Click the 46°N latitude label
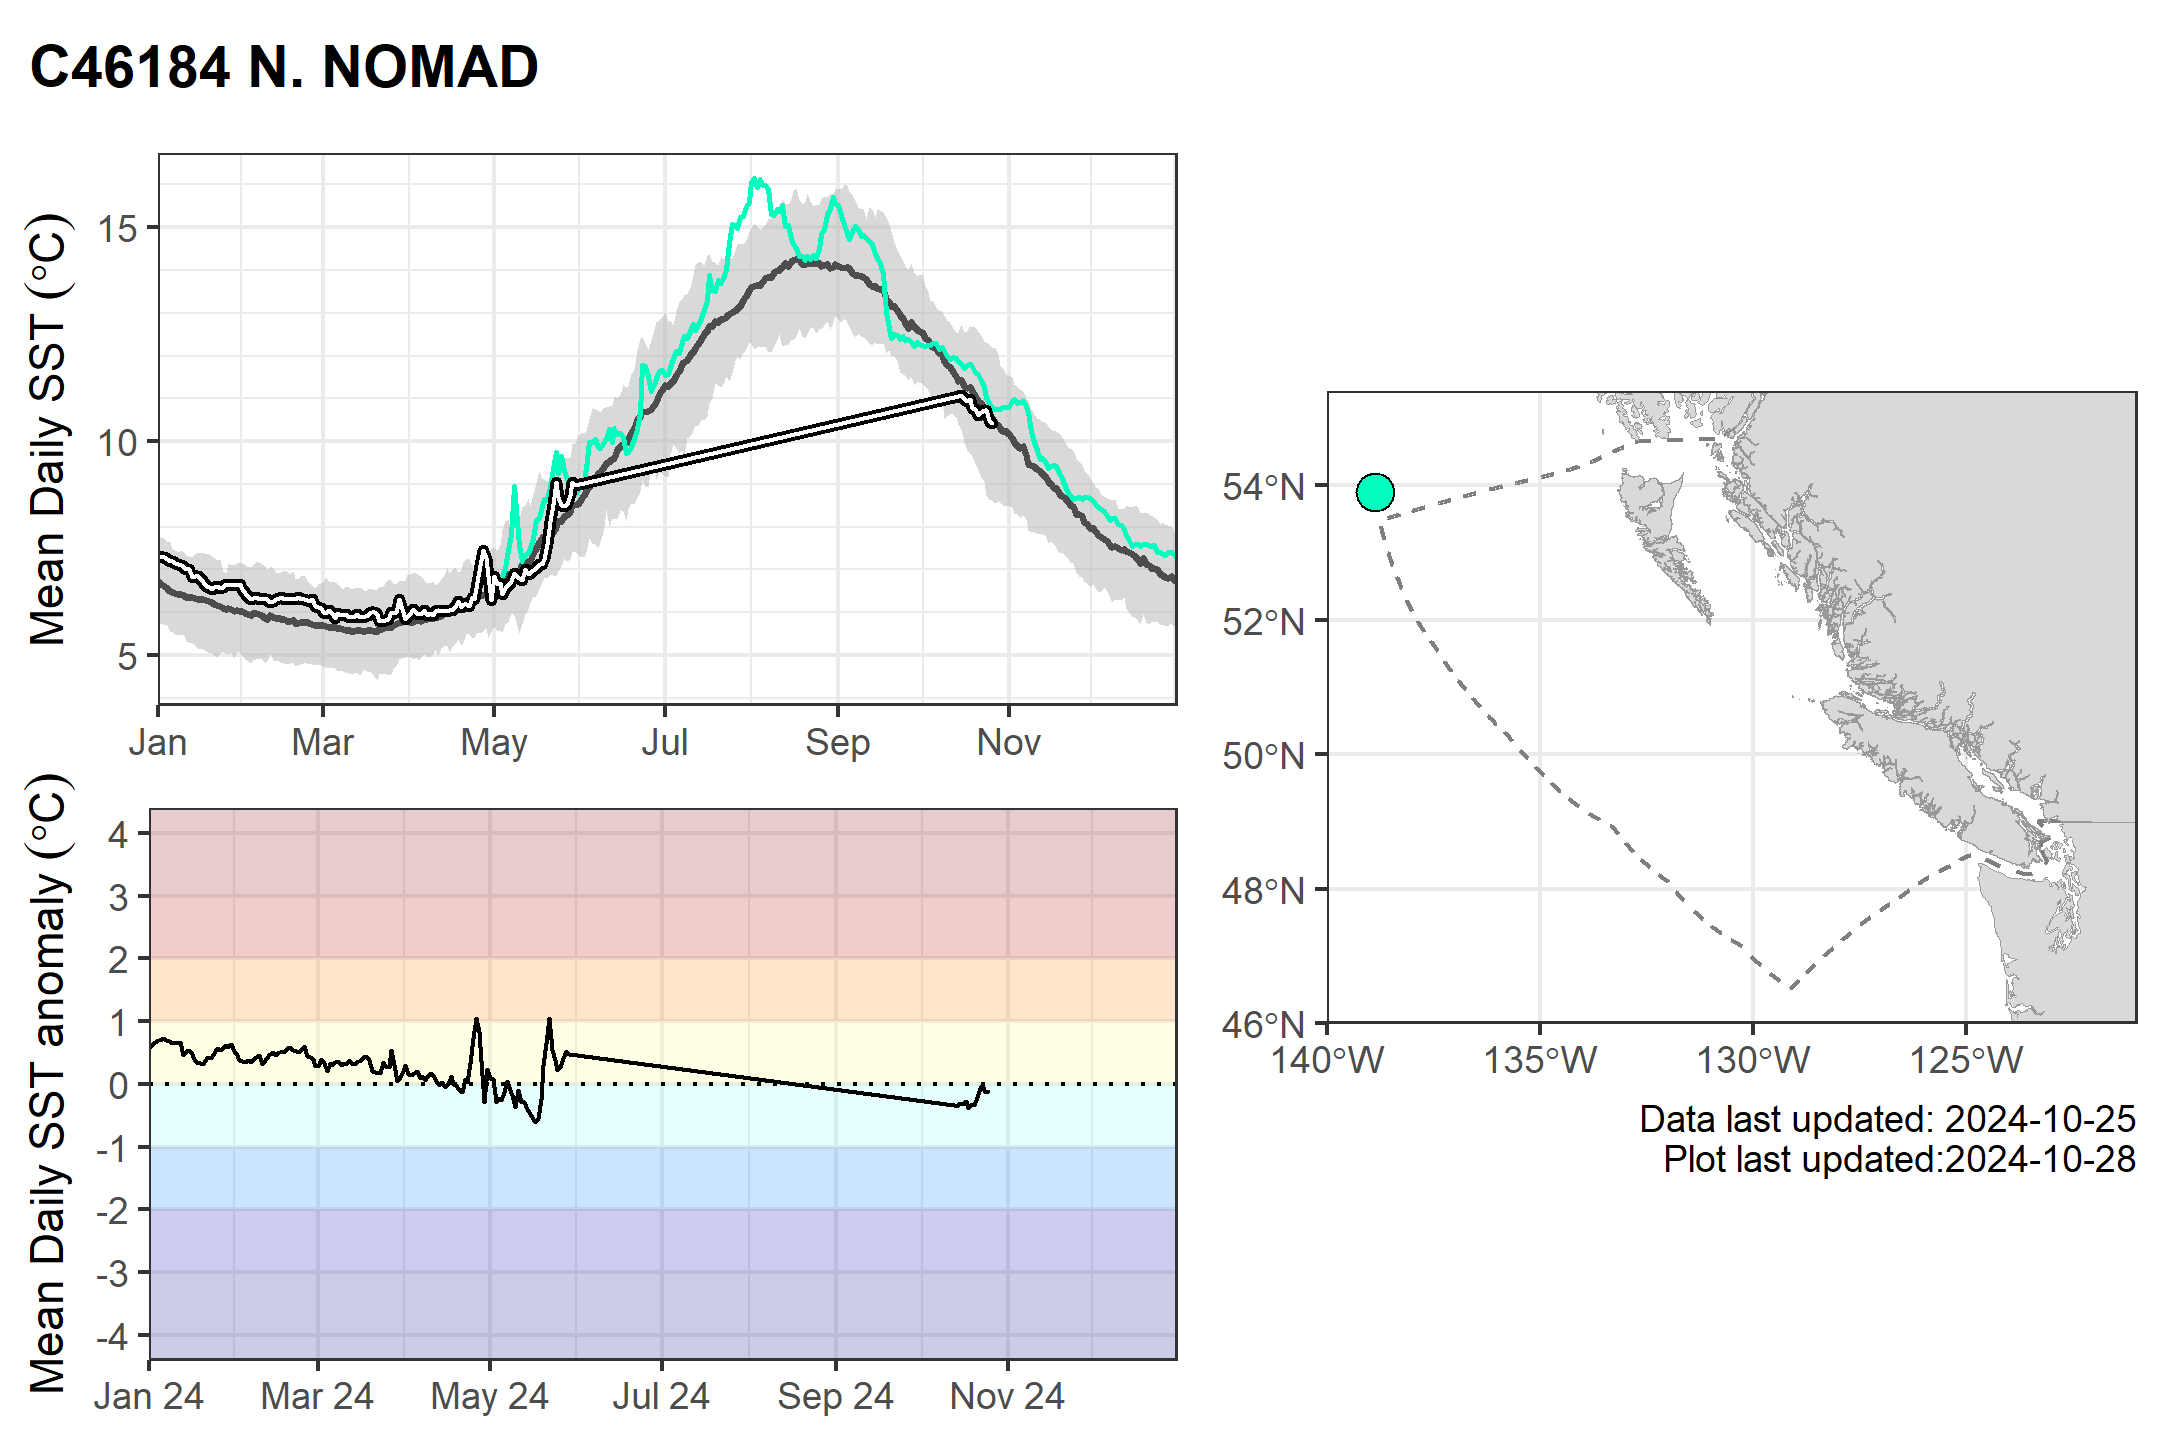2160x1440 pixels. coord(1264,1024)
